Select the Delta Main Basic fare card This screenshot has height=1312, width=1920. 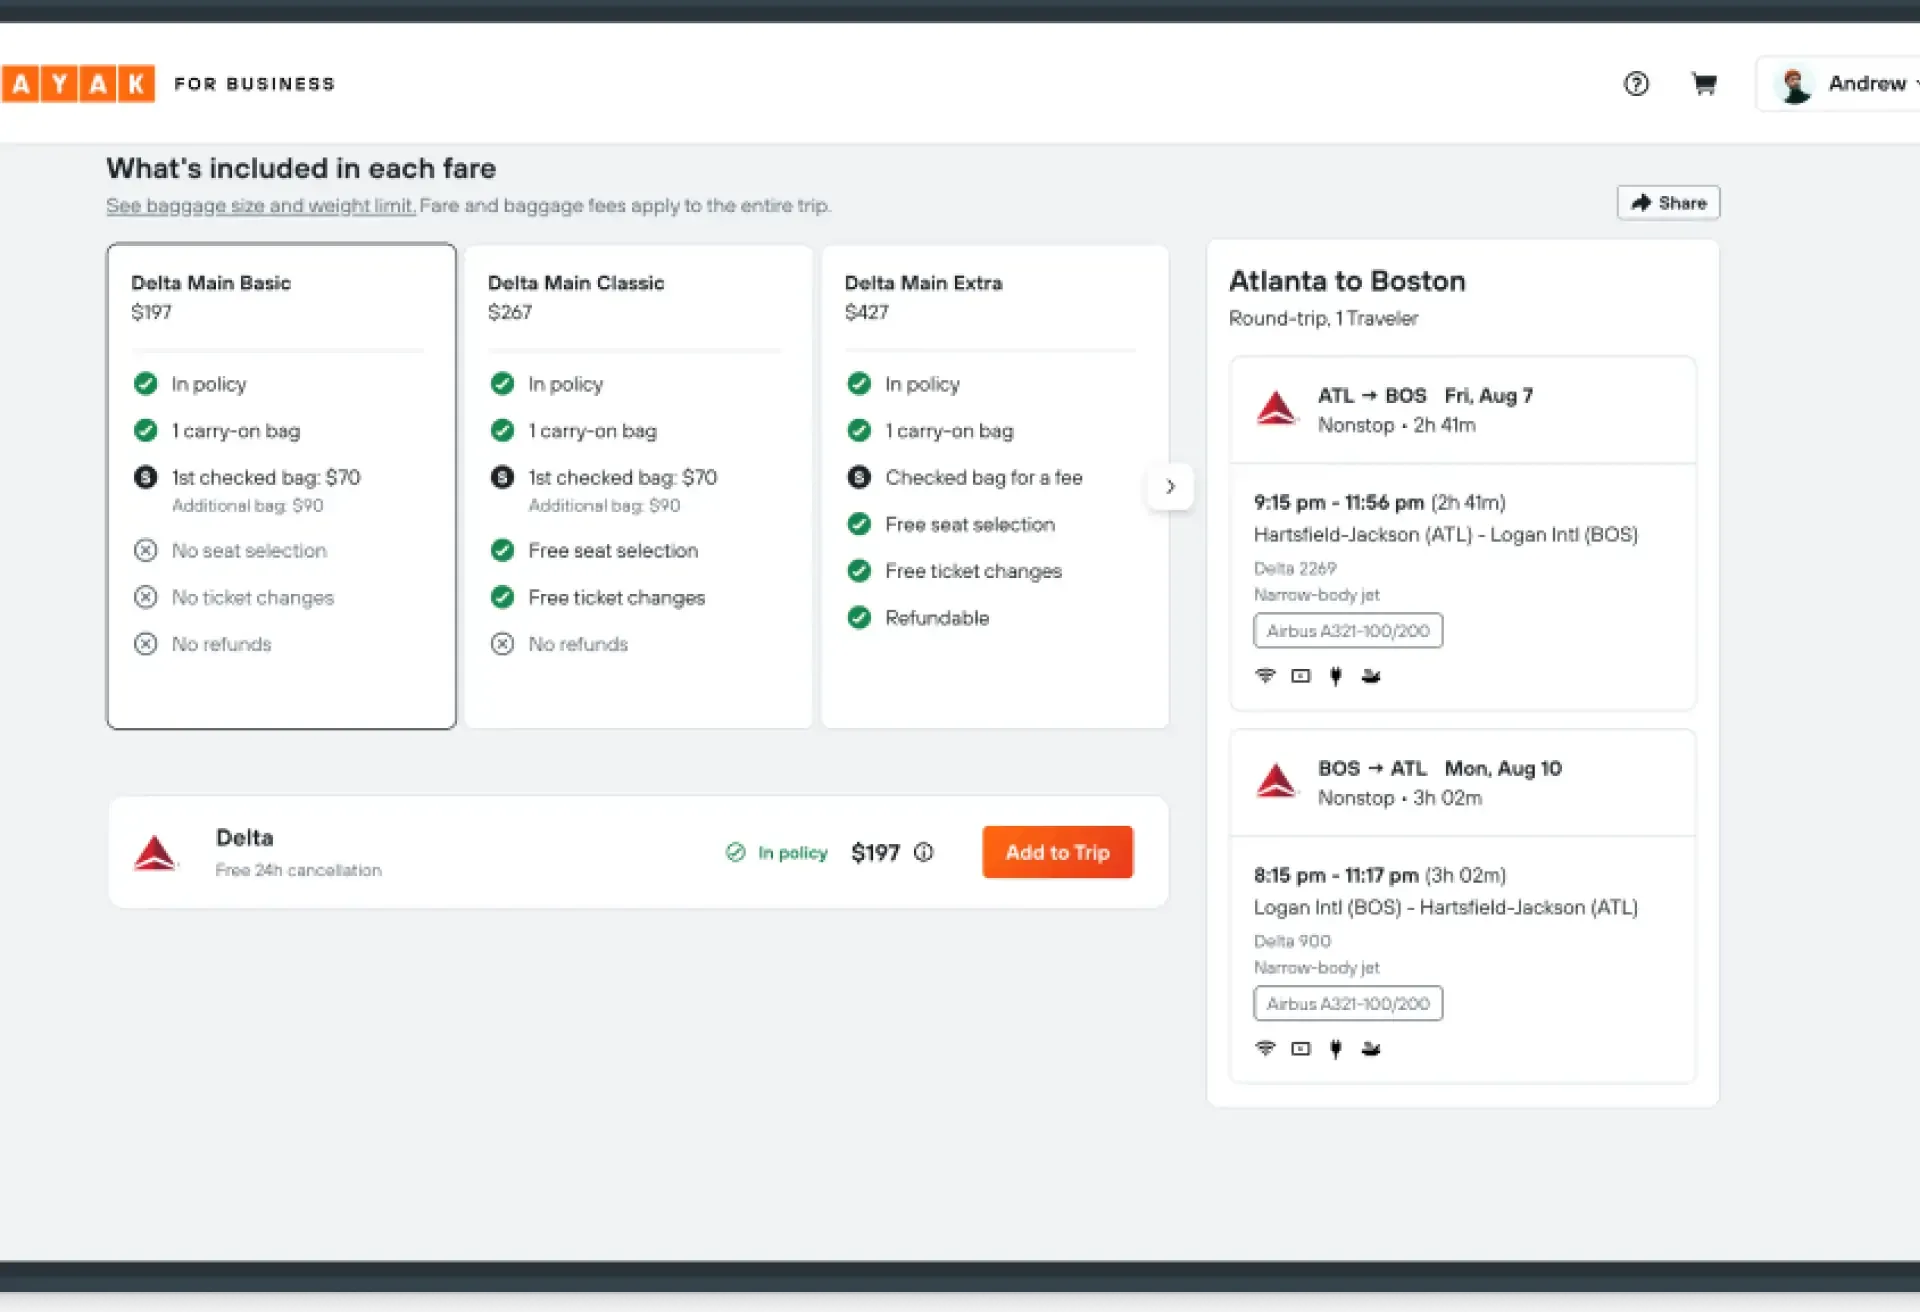281,486
